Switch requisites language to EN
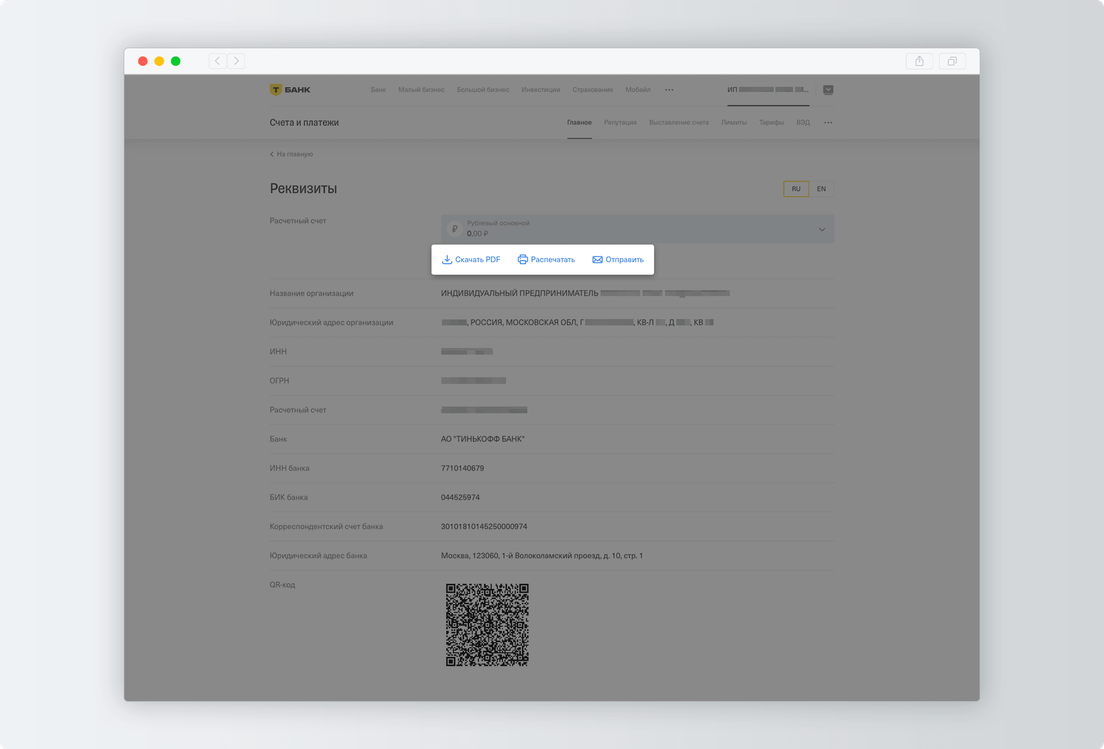Screen dimensions: 1104x749 coord(821,189)
